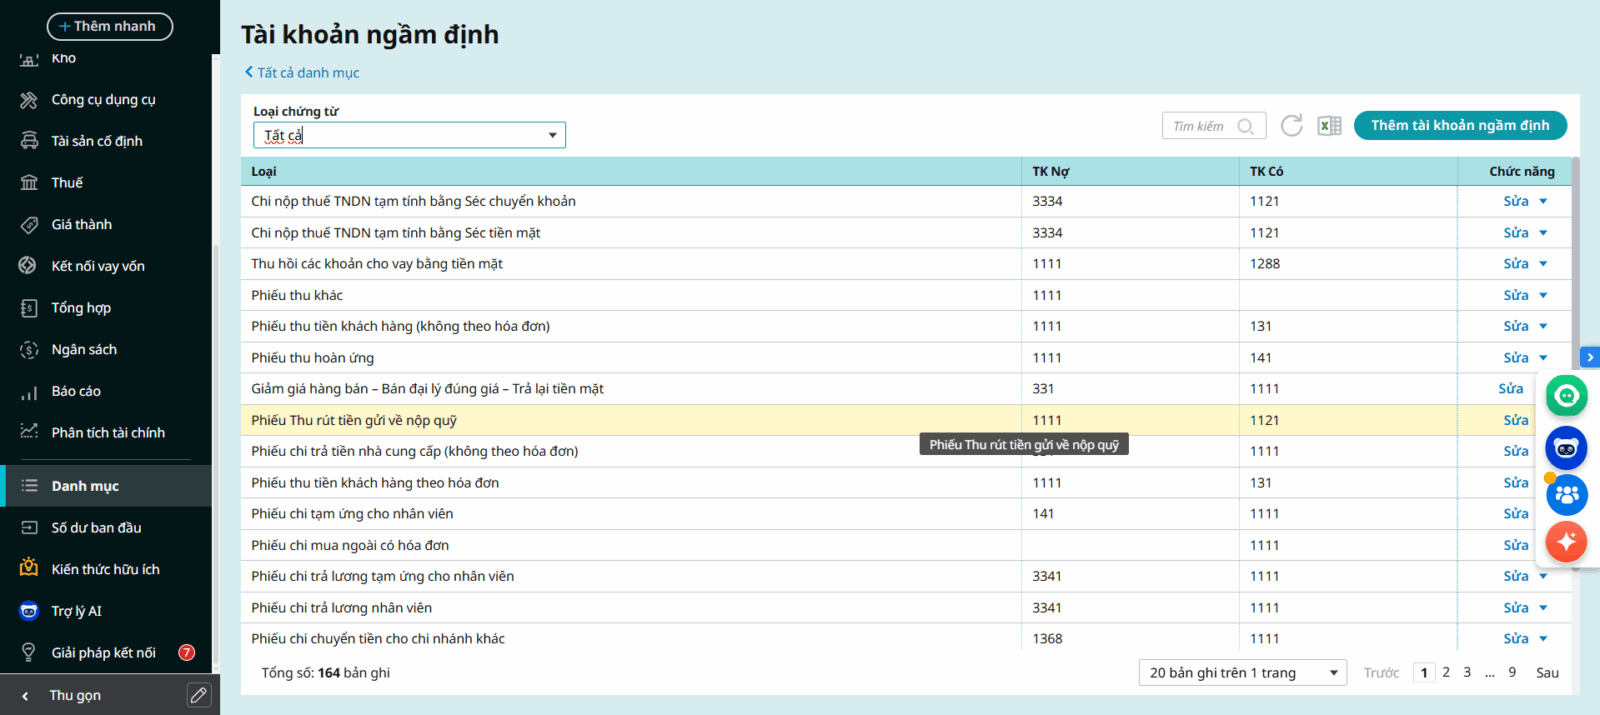Export the list using the Excel icon
This screenshot has height=715, width=1600.
click(1329, 125)
